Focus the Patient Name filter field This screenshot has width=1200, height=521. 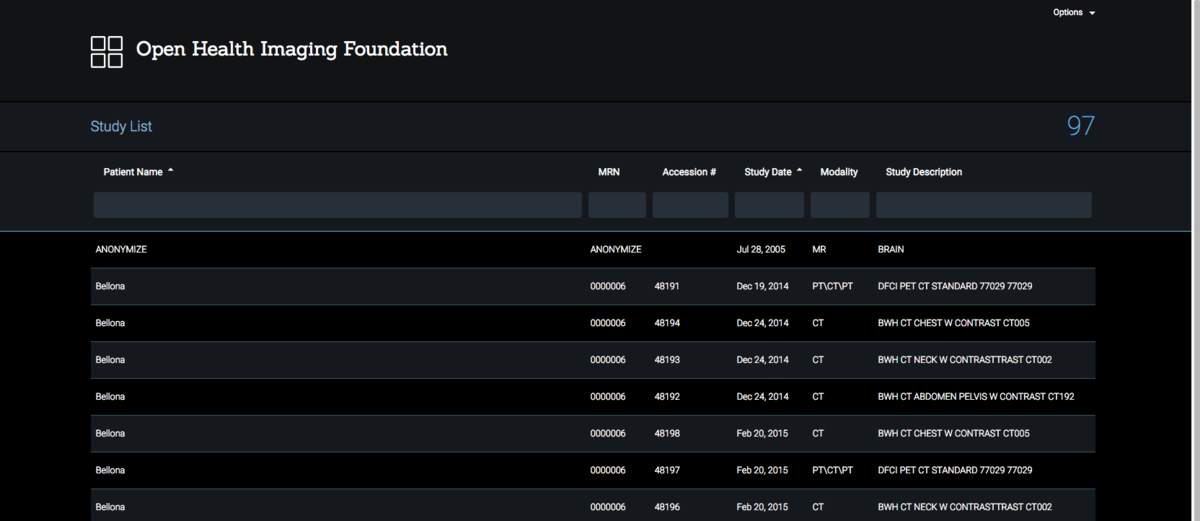point(337,205)
